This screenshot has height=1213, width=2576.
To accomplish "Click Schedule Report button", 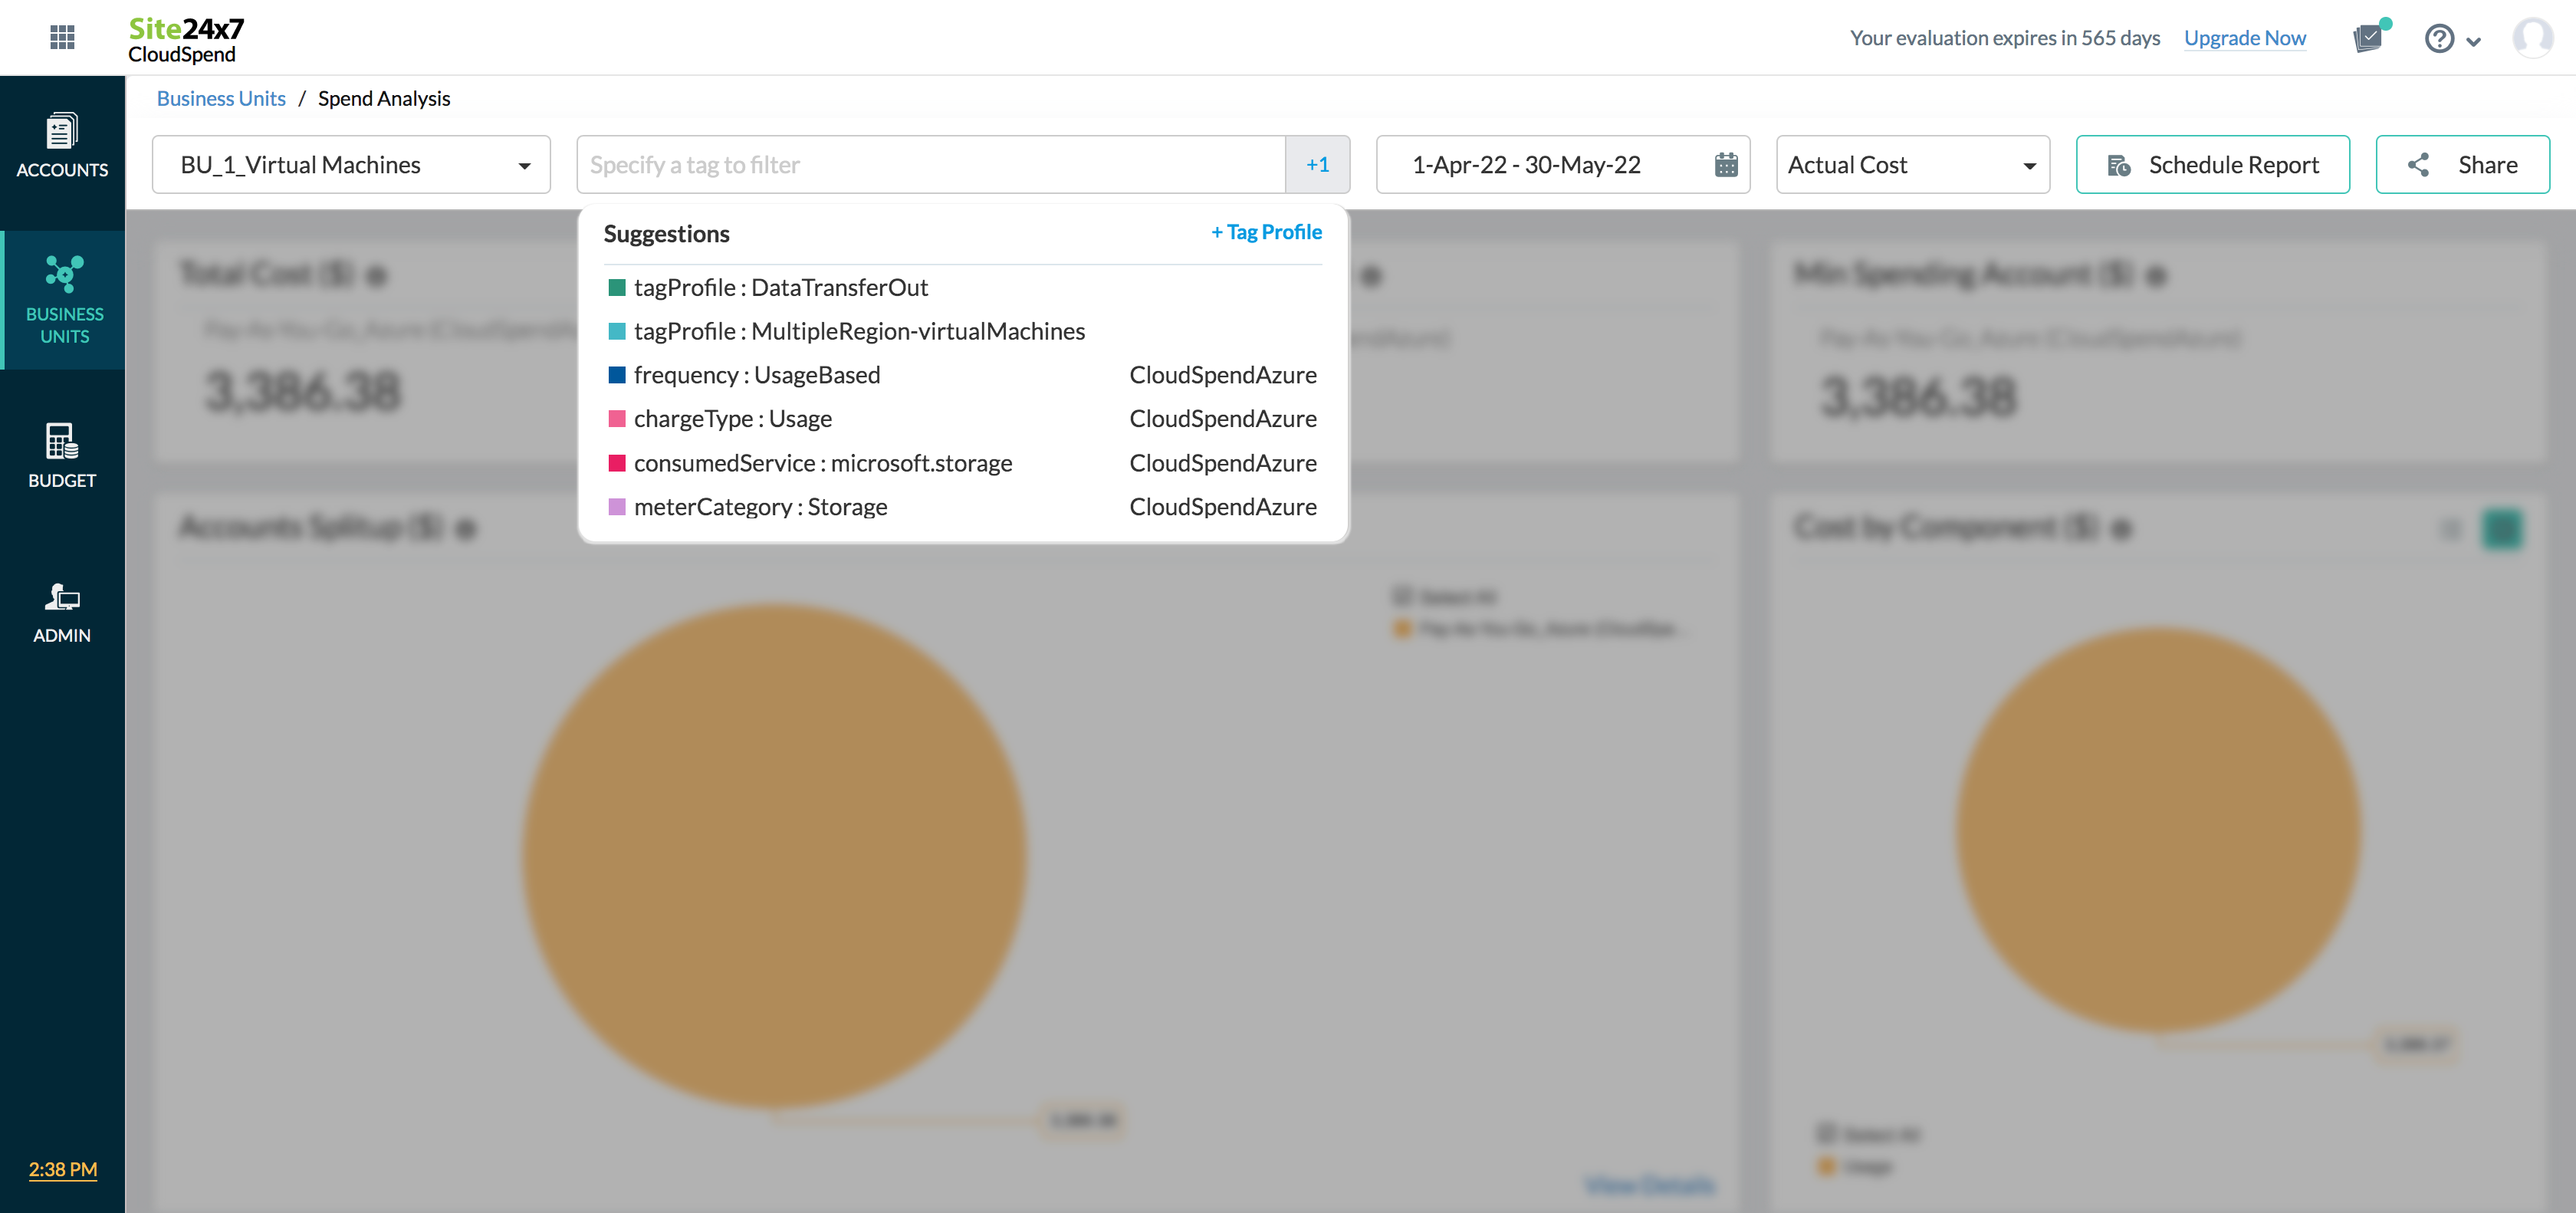I will pyautogui.click(x=2212, y=165).
